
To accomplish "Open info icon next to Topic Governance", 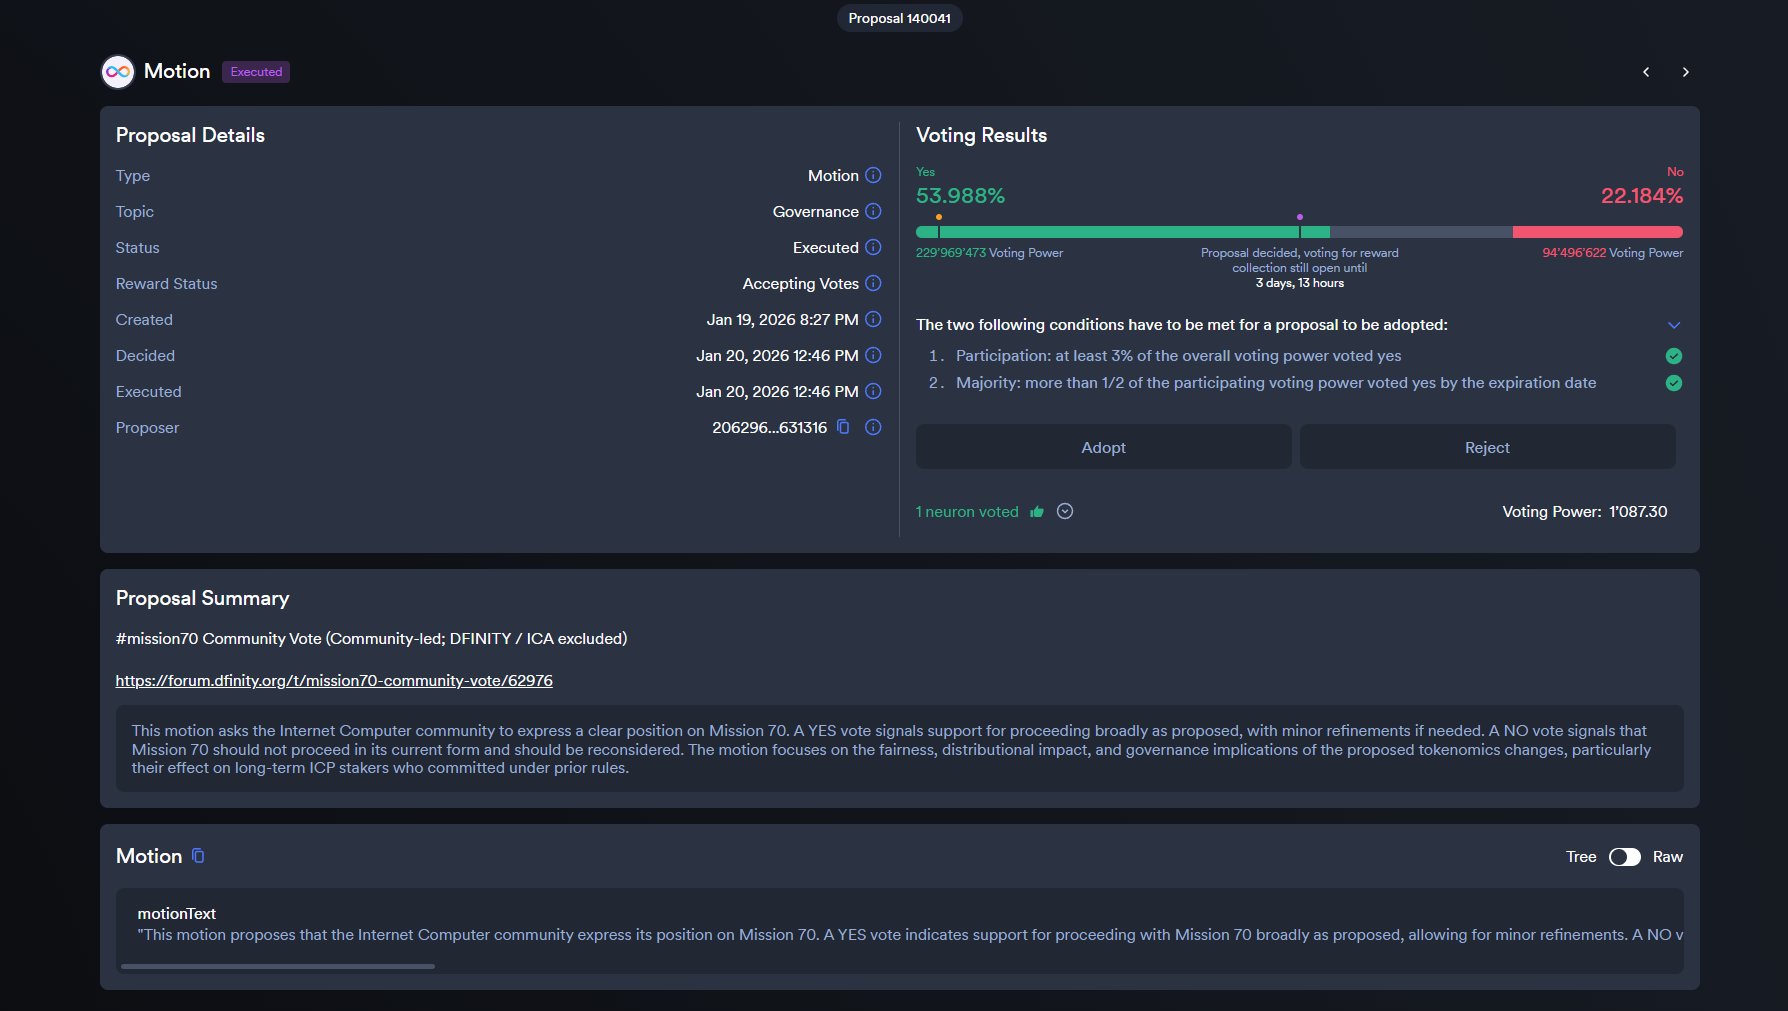I will coord(873,211).
